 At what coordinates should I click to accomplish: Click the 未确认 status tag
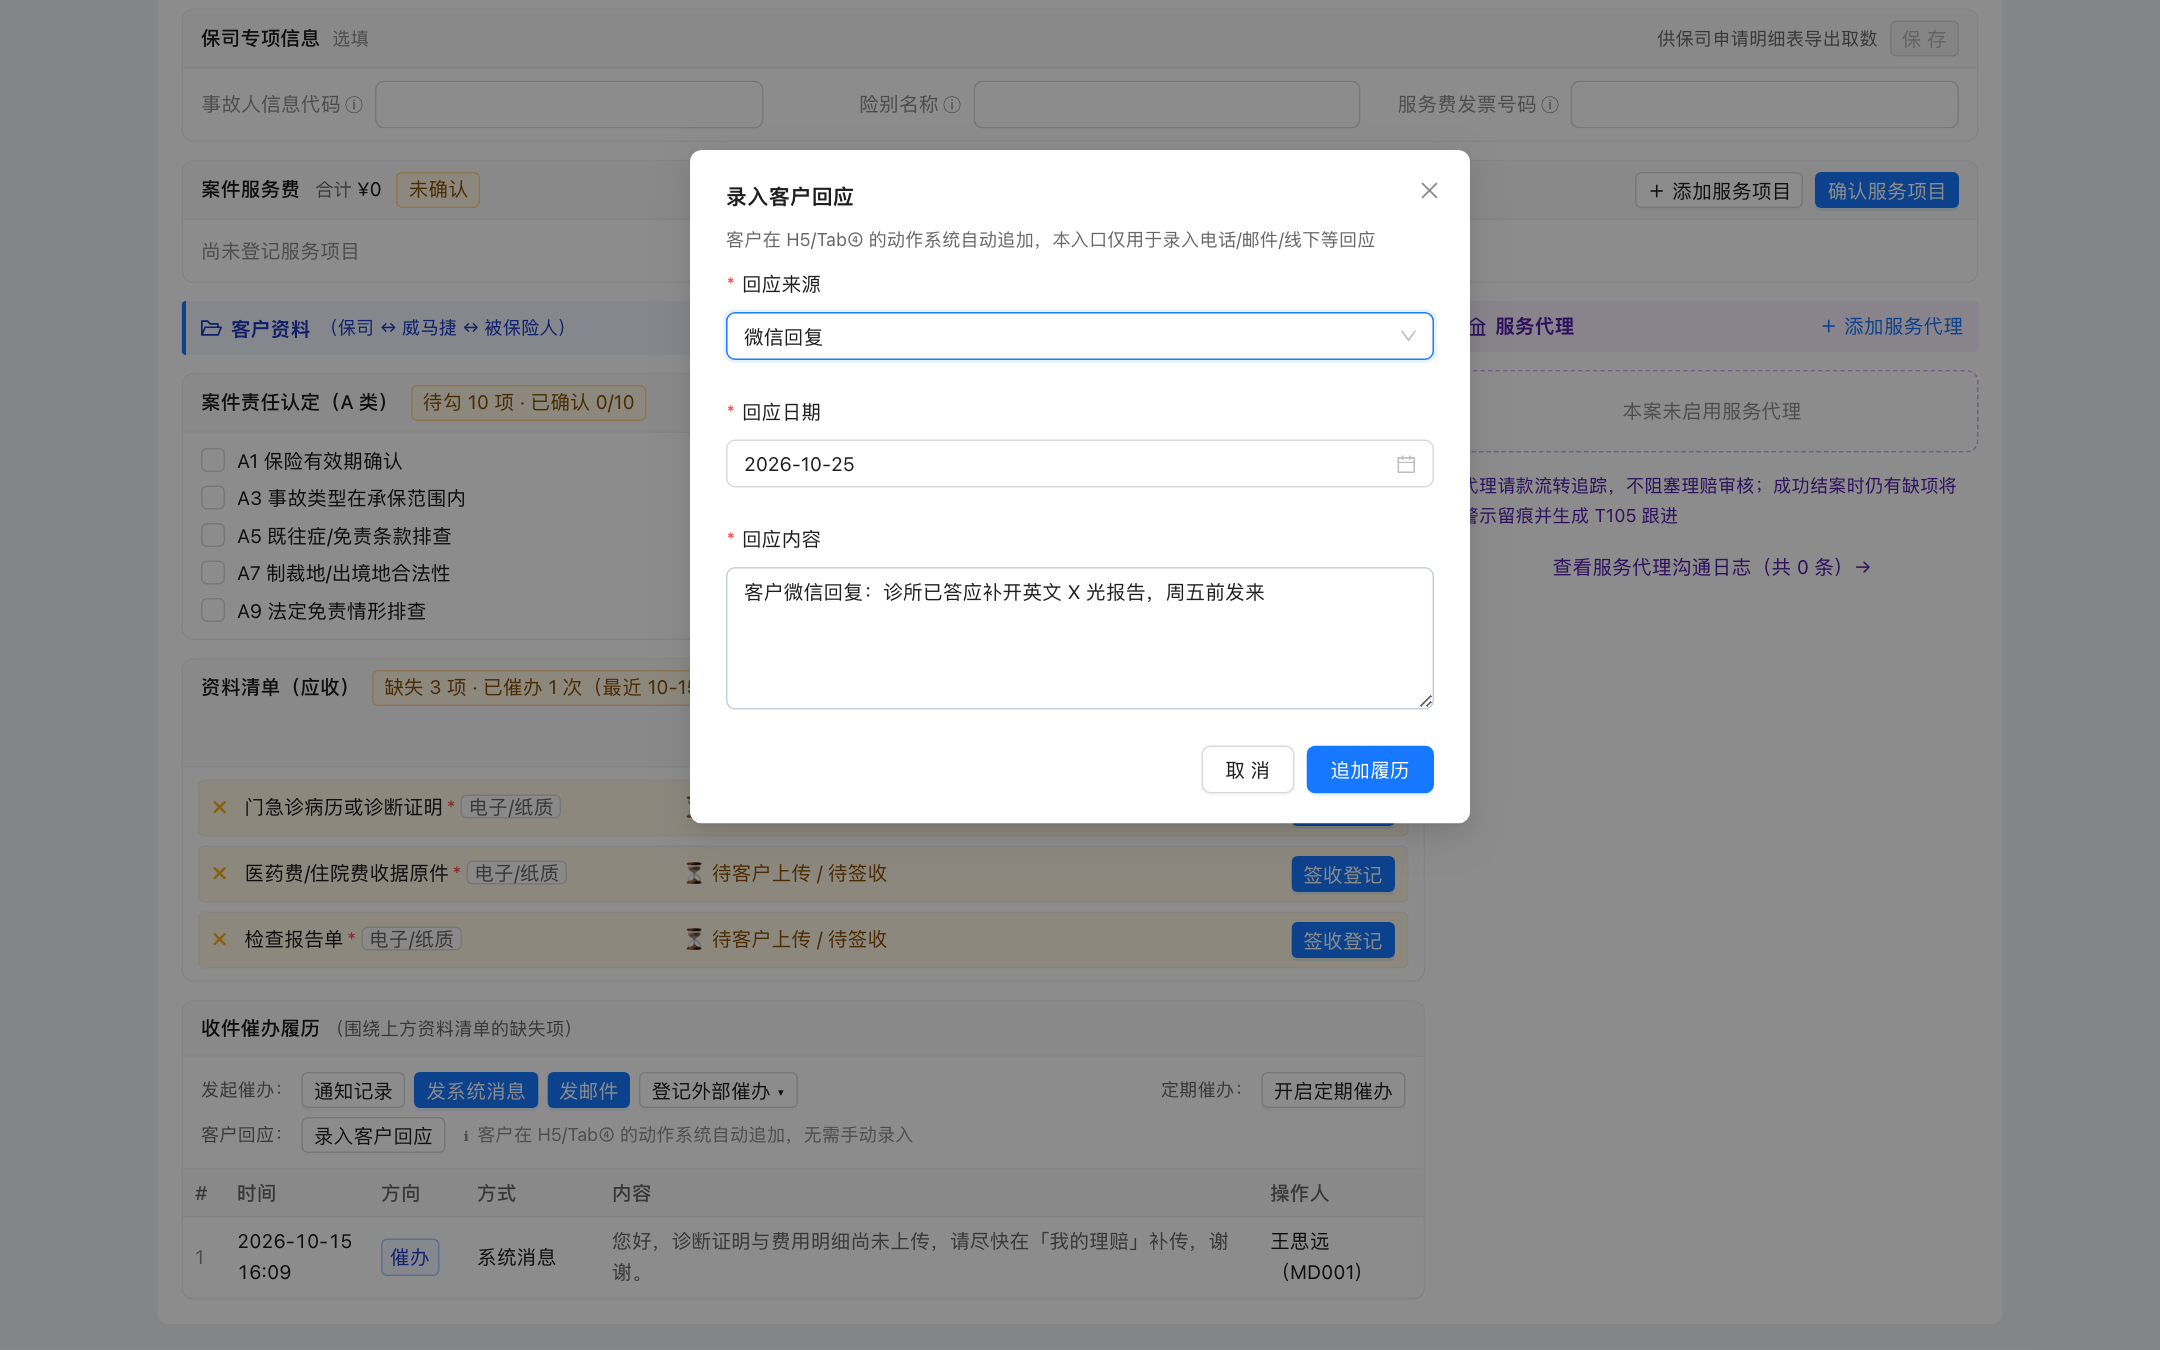[438, 190]
